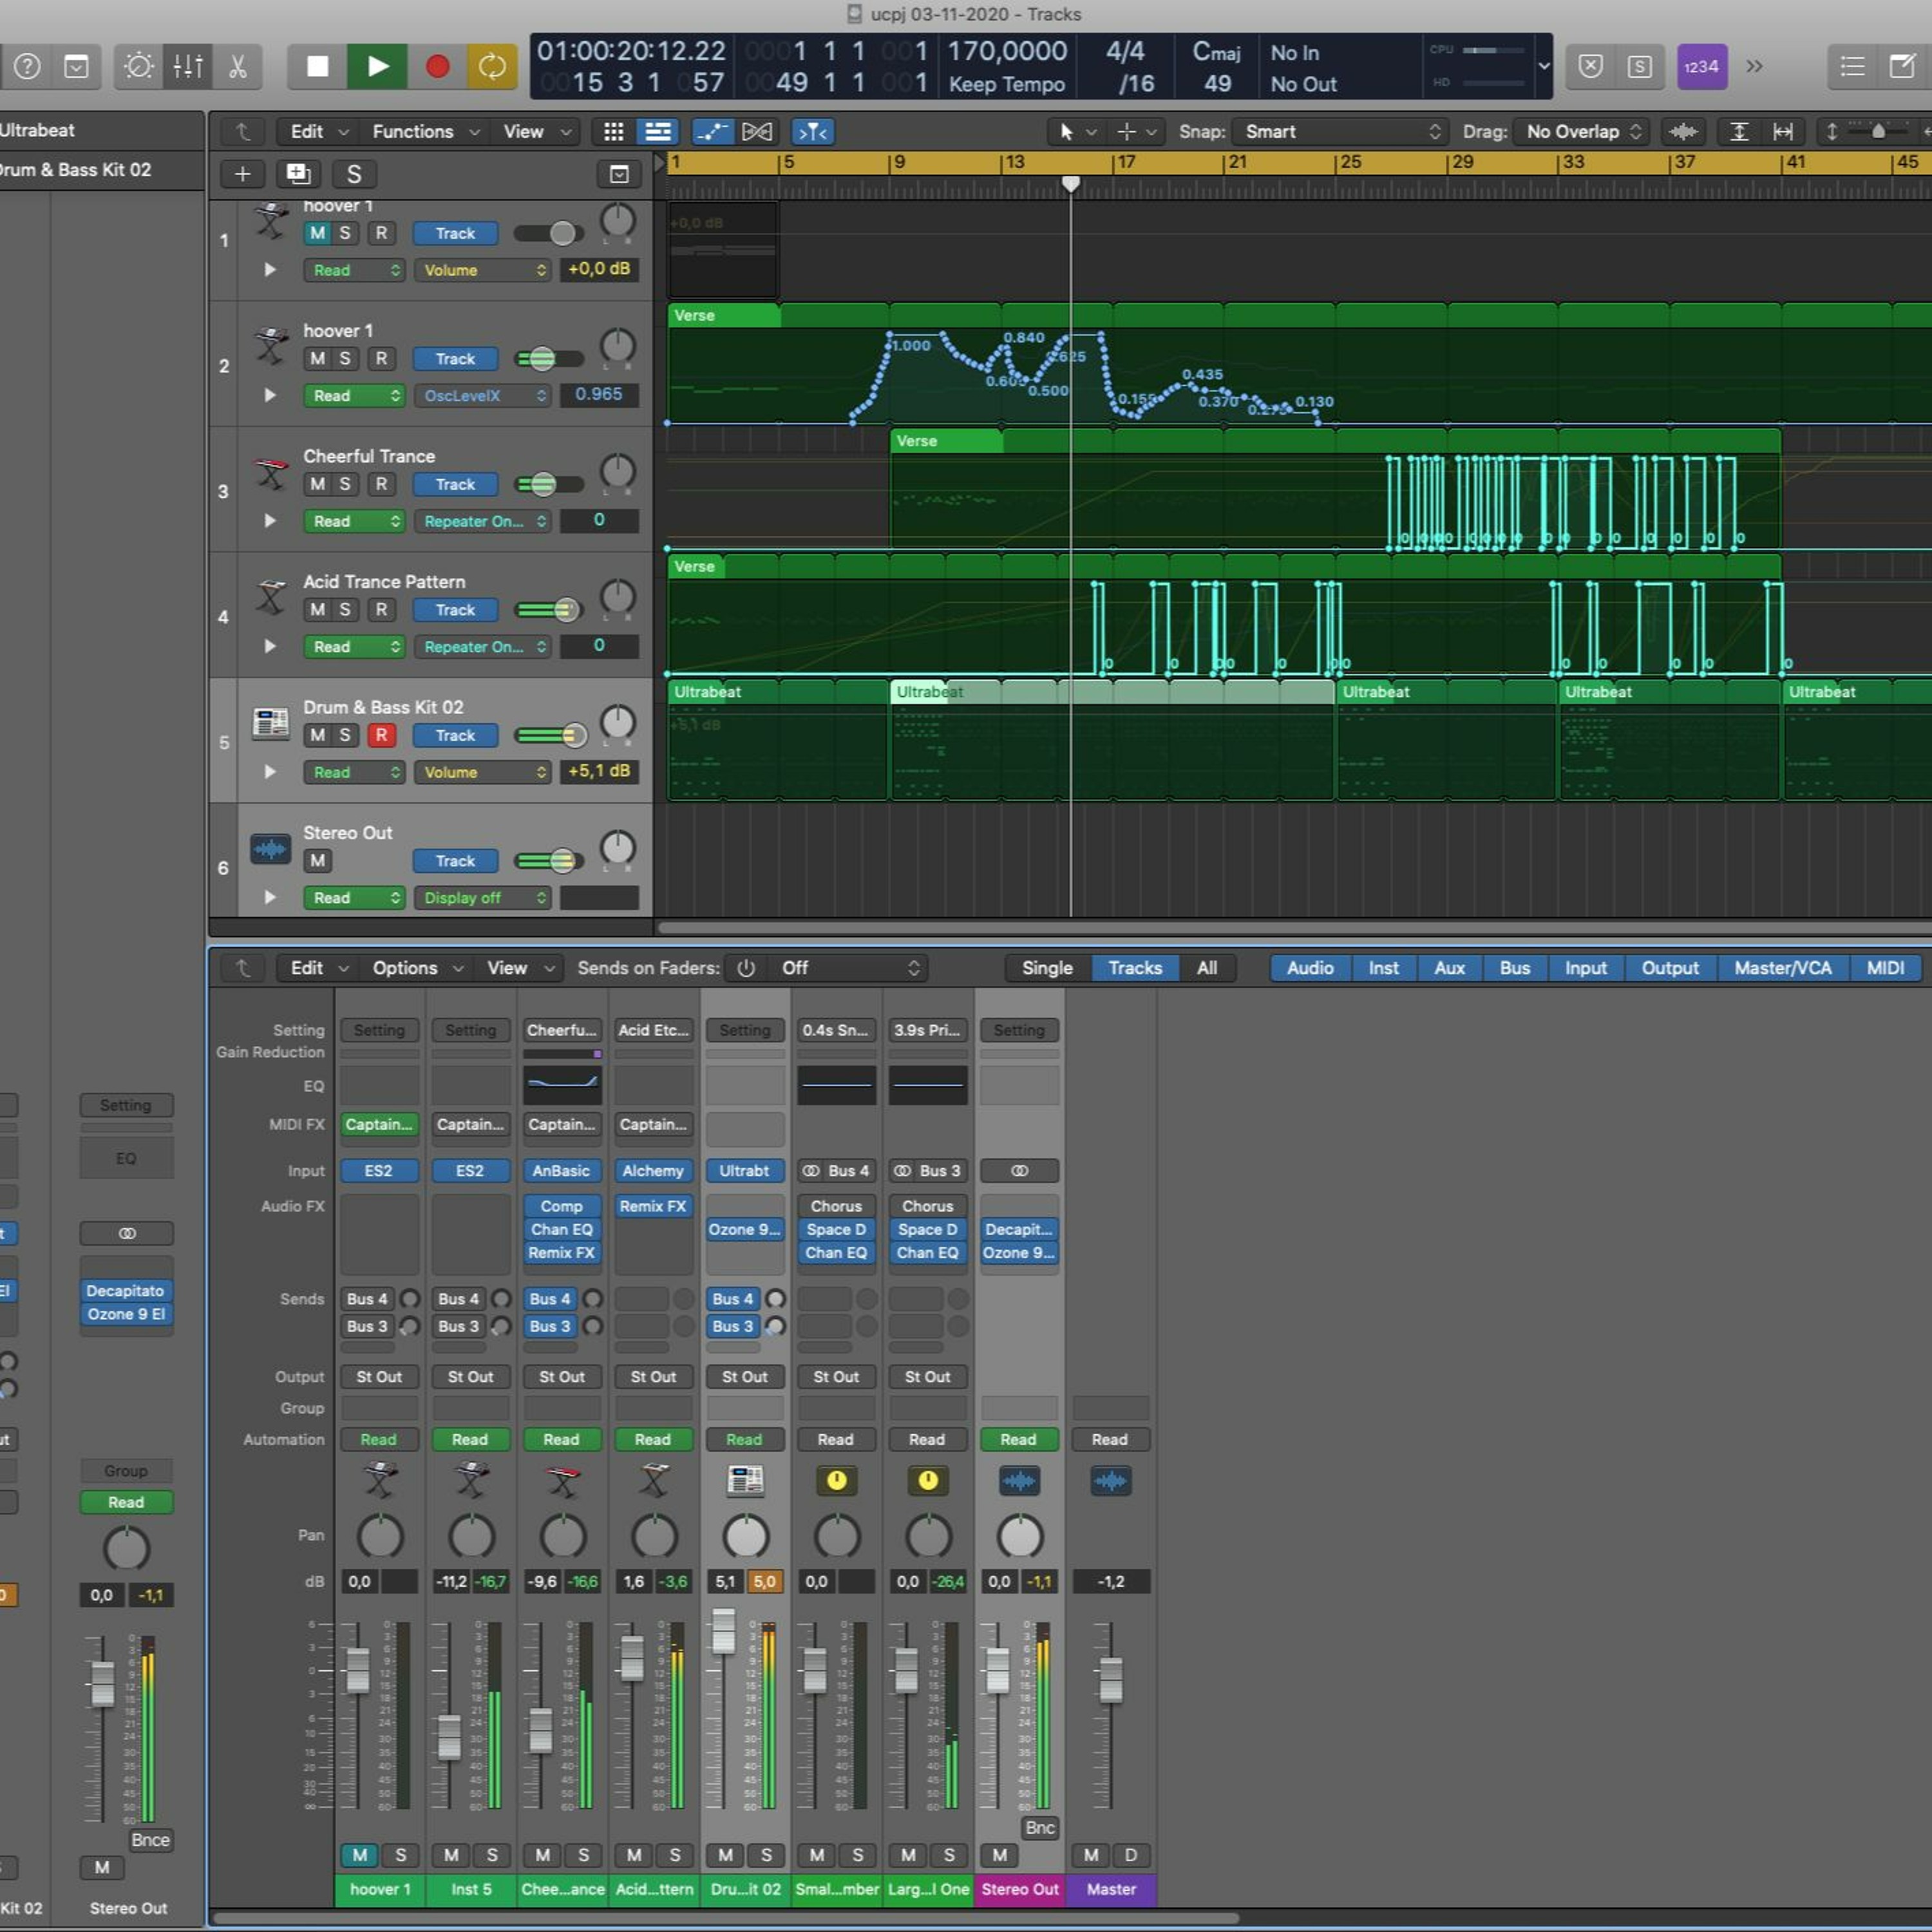1932x1932 pixels.
Task: Solo the Acid Trance Pattern track
Action: click(345, 610)
